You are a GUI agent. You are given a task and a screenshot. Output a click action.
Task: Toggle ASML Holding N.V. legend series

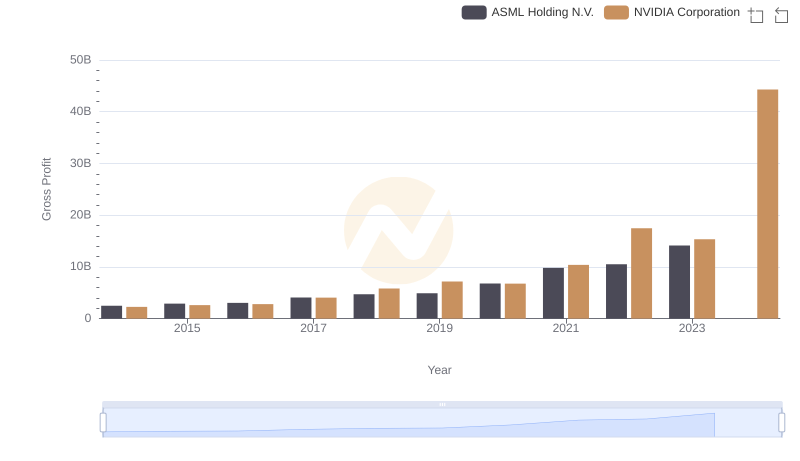528,12
